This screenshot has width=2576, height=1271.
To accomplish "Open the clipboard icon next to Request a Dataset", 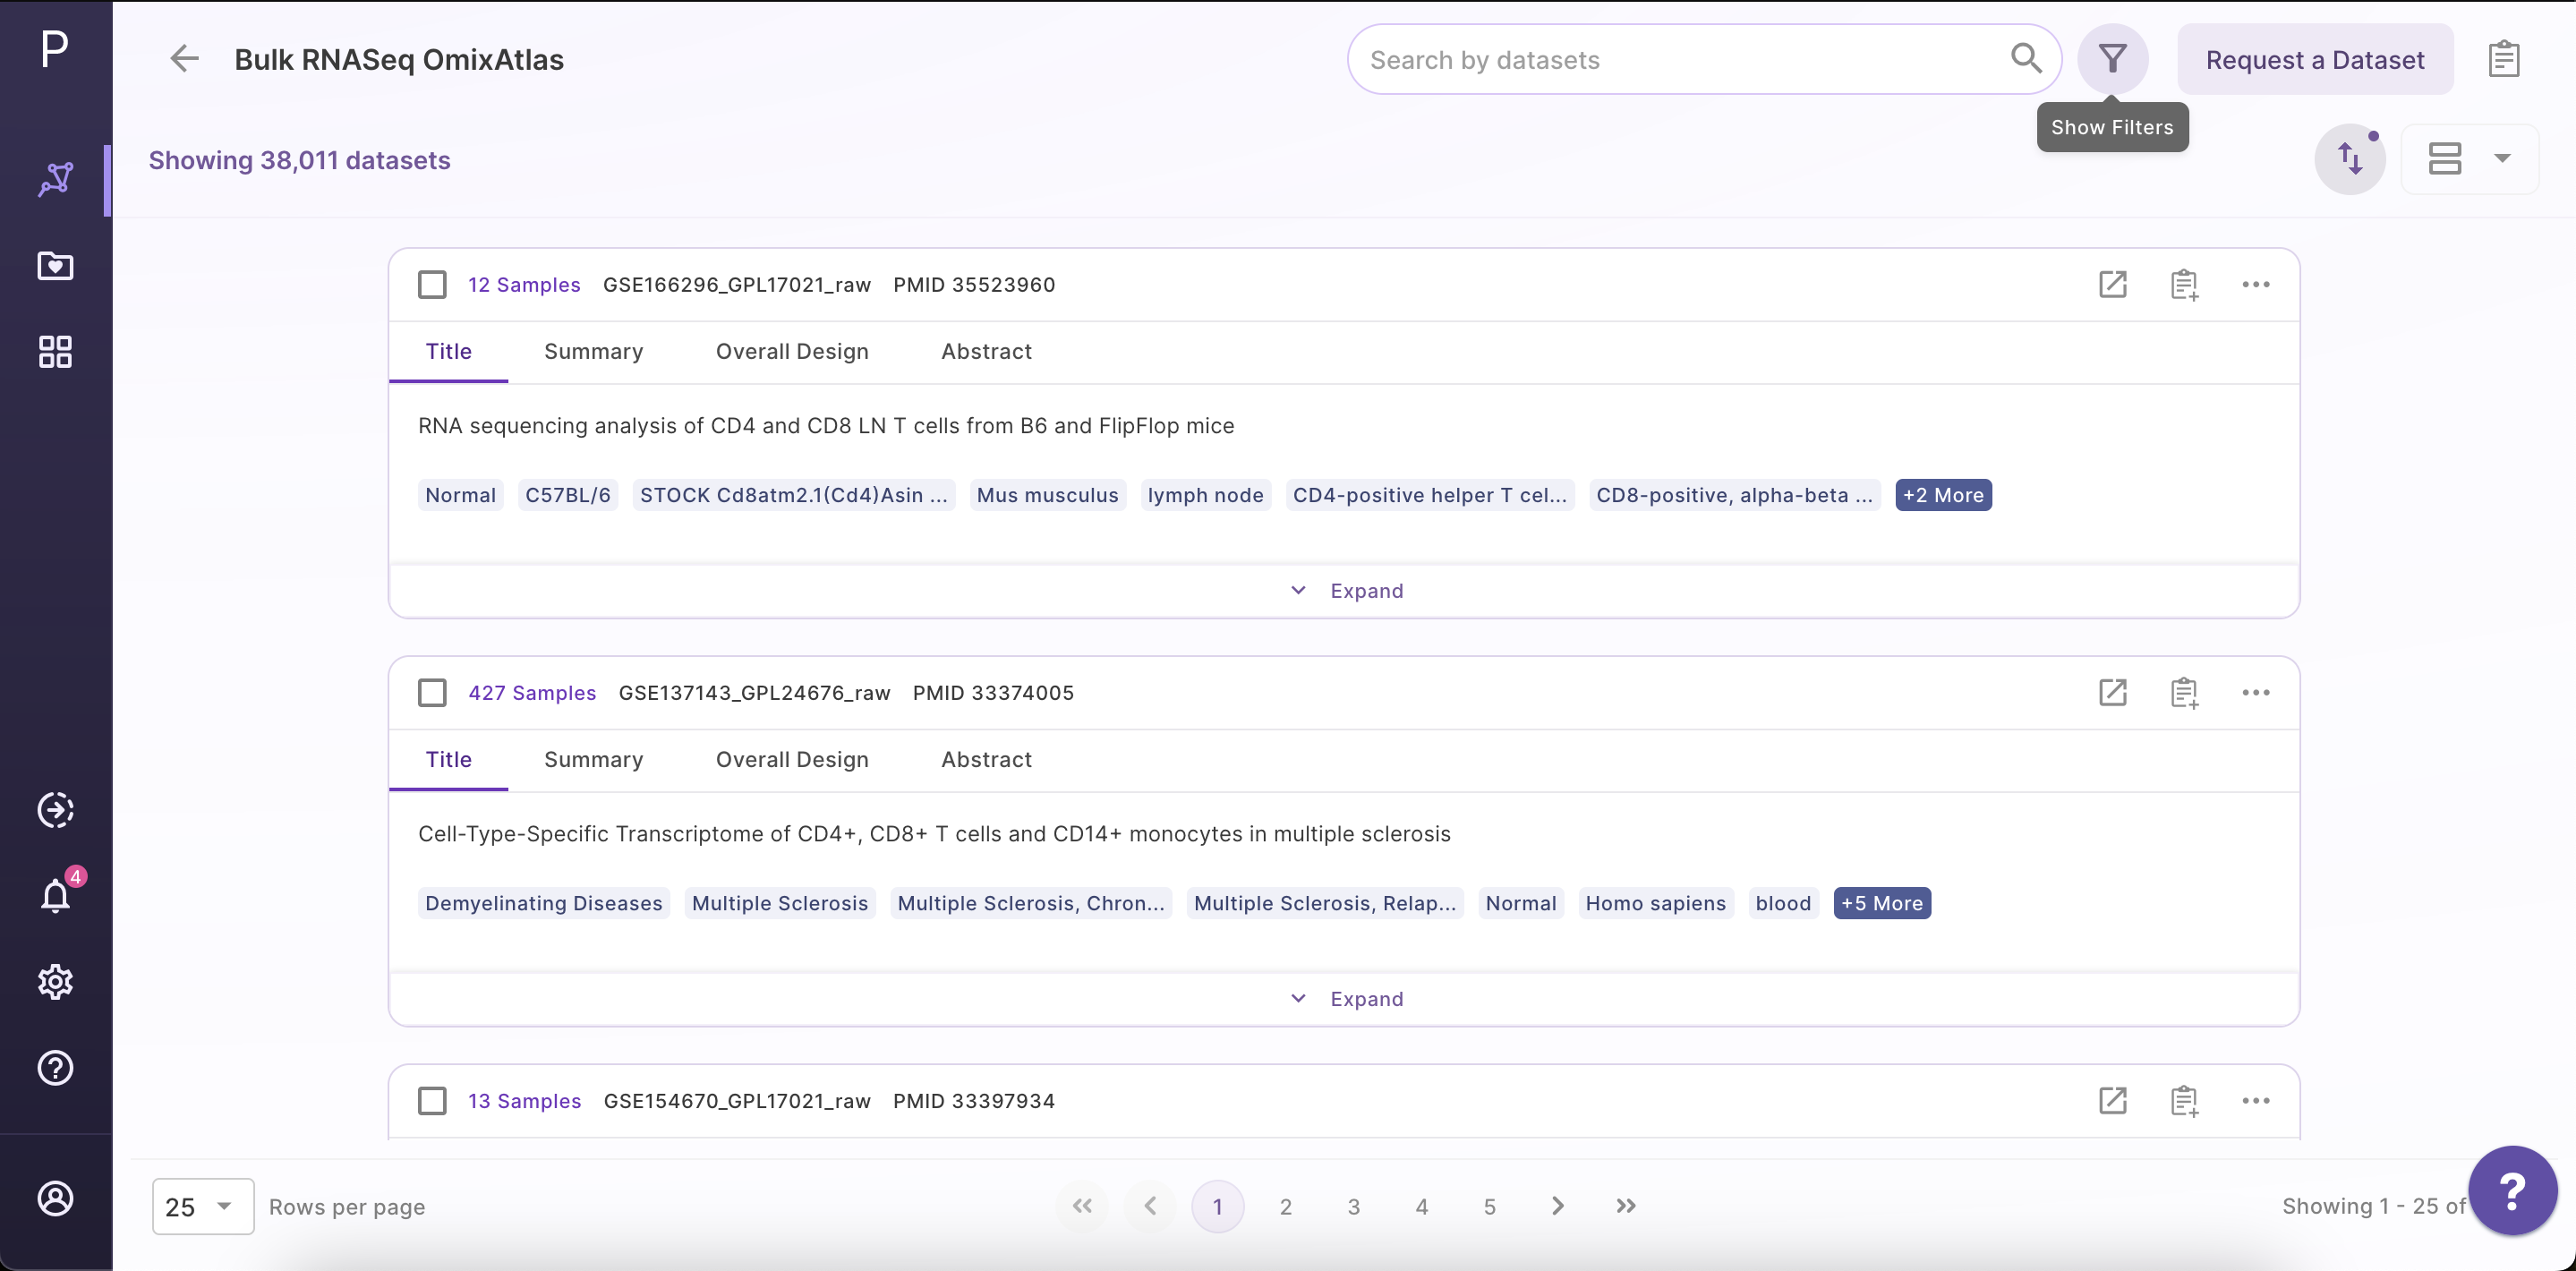I will 2503,59.
